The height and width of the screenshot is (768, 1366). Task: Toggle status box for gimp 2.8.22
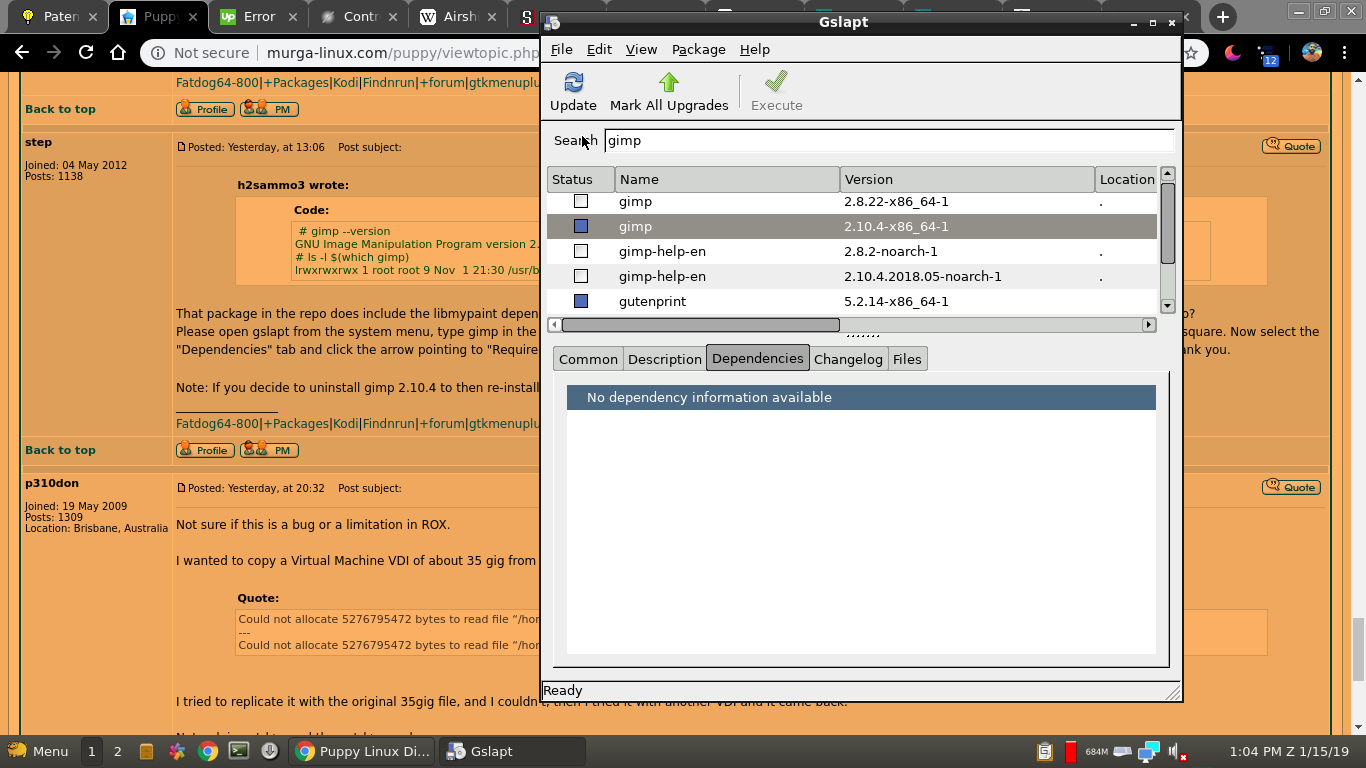click(580, 201)
